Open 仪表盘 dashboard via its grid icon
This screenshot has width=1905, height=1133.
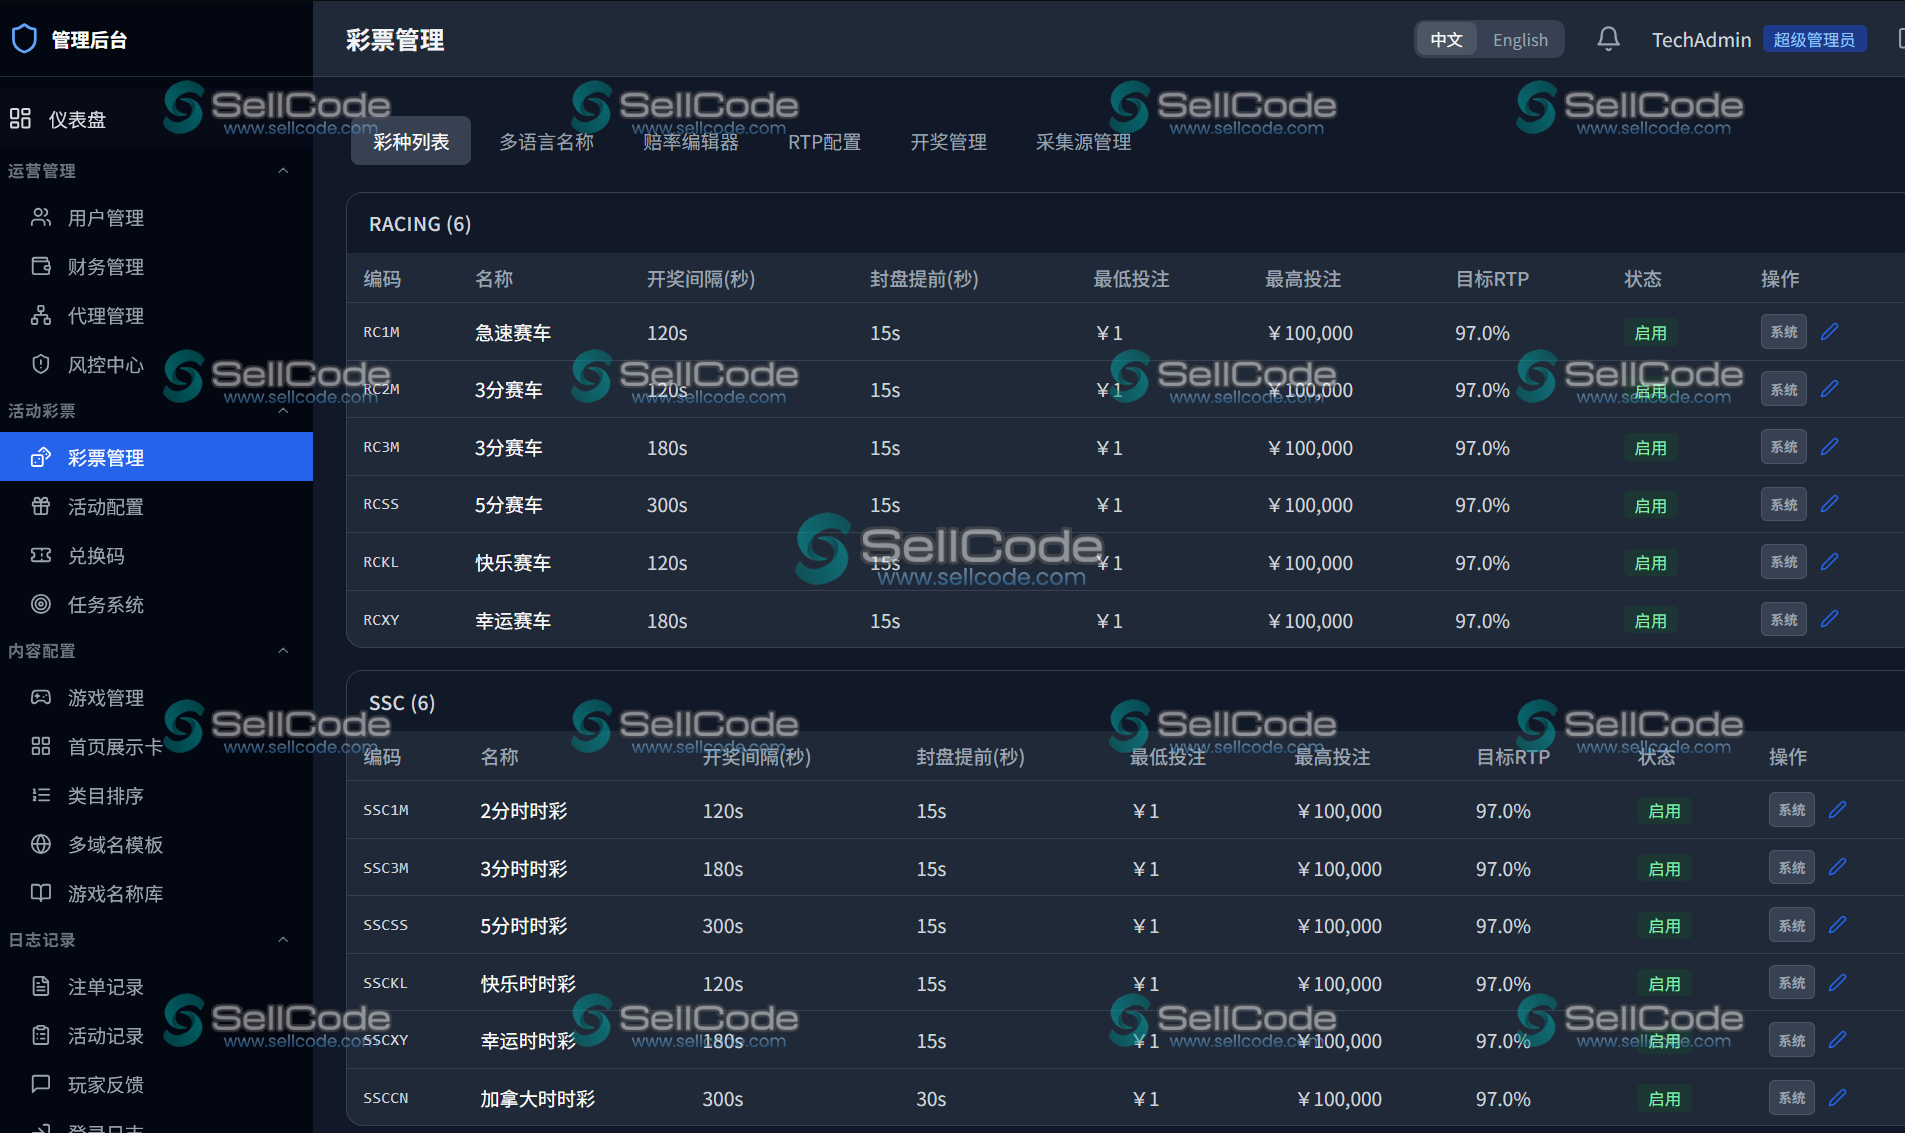pyautogui.click(x=20, y=119)
